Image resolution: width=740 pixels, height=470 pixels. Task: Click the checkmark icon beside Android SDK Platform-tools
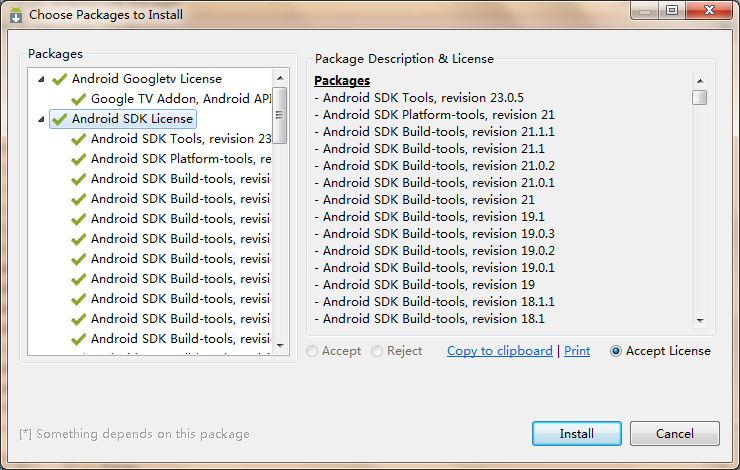78,159
